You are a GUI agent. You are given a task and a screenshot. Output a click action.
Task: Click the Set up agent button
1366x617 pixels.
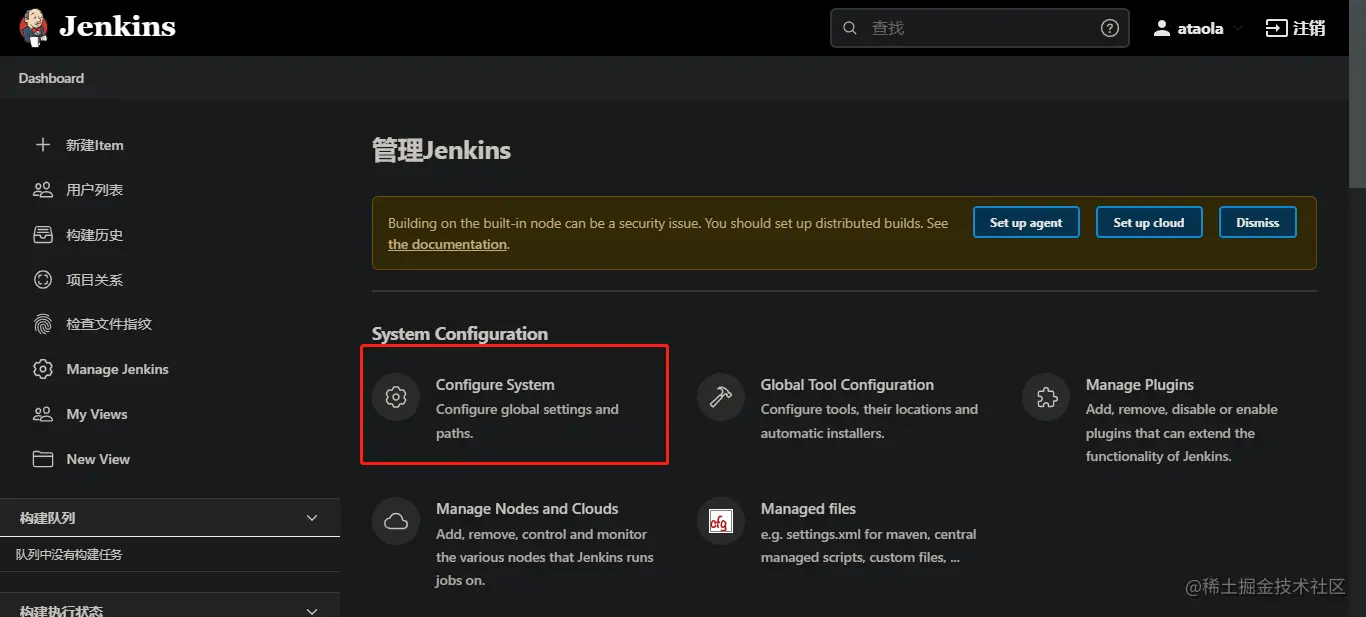pos(1026,223)
